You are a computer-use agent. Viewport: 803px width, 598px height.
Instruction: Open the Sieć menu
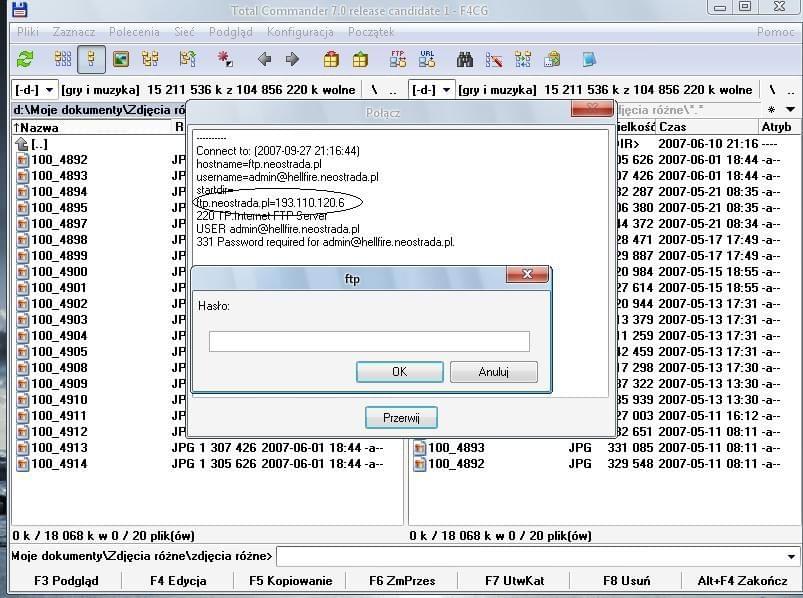[184, 32]
